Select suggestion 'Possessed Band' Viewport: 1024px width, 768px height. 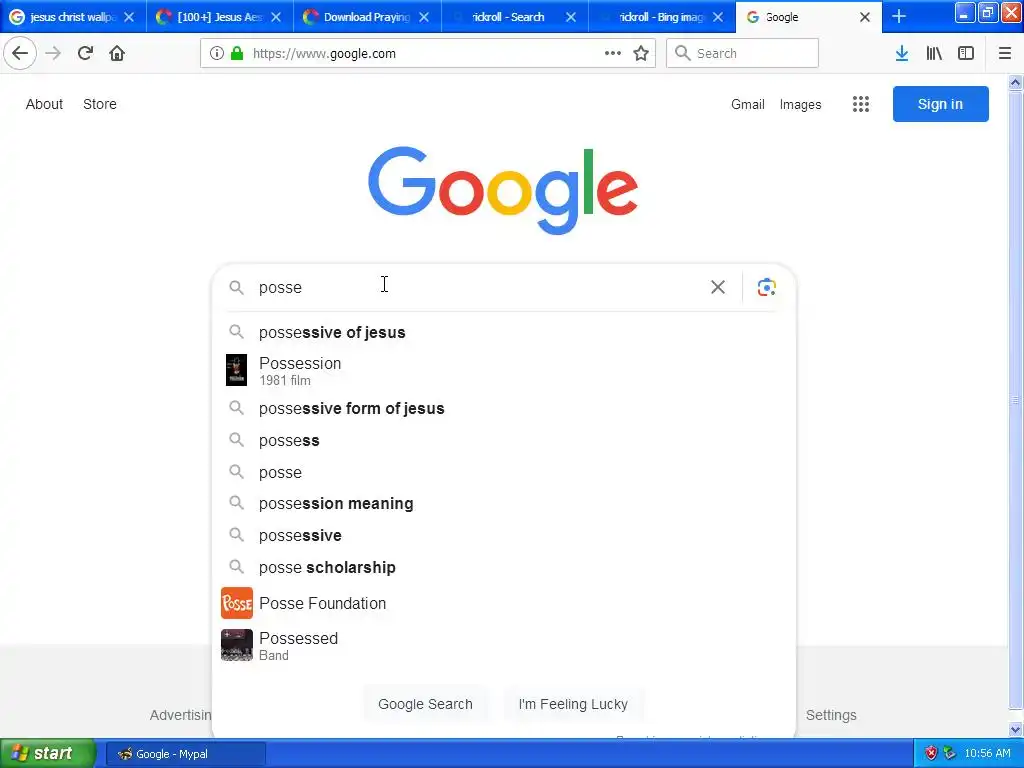[504, 645]
